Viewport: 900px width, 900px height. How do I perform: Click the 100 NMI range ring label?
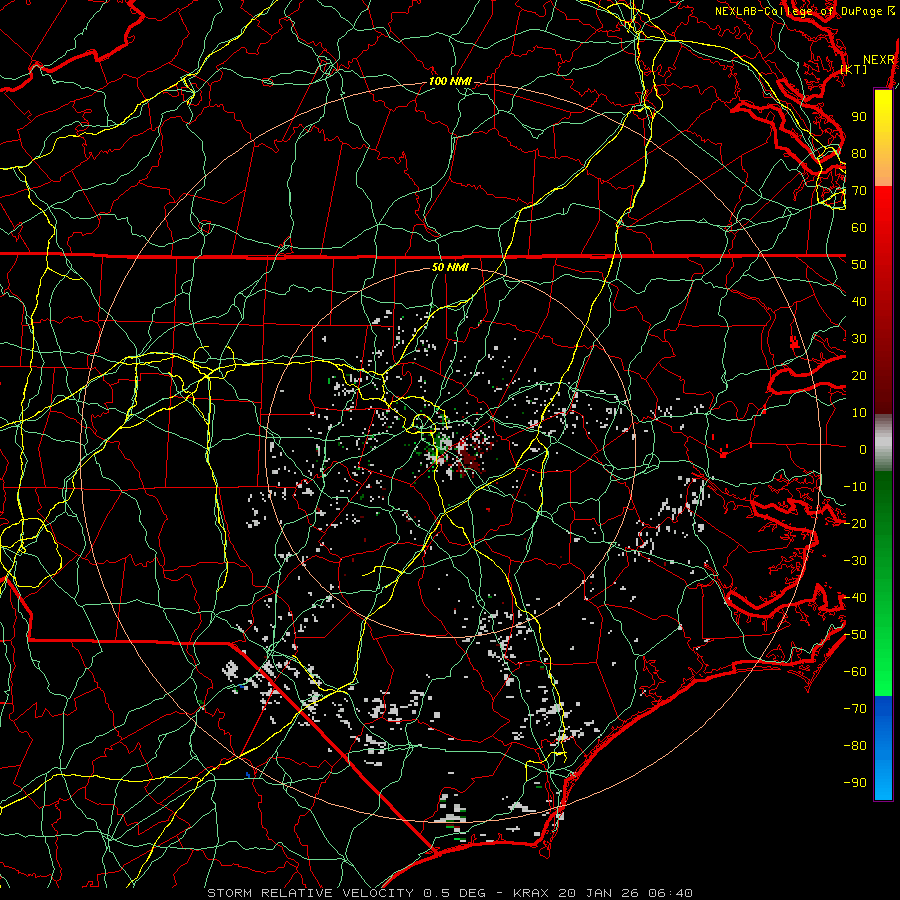[x=450, y=82]
